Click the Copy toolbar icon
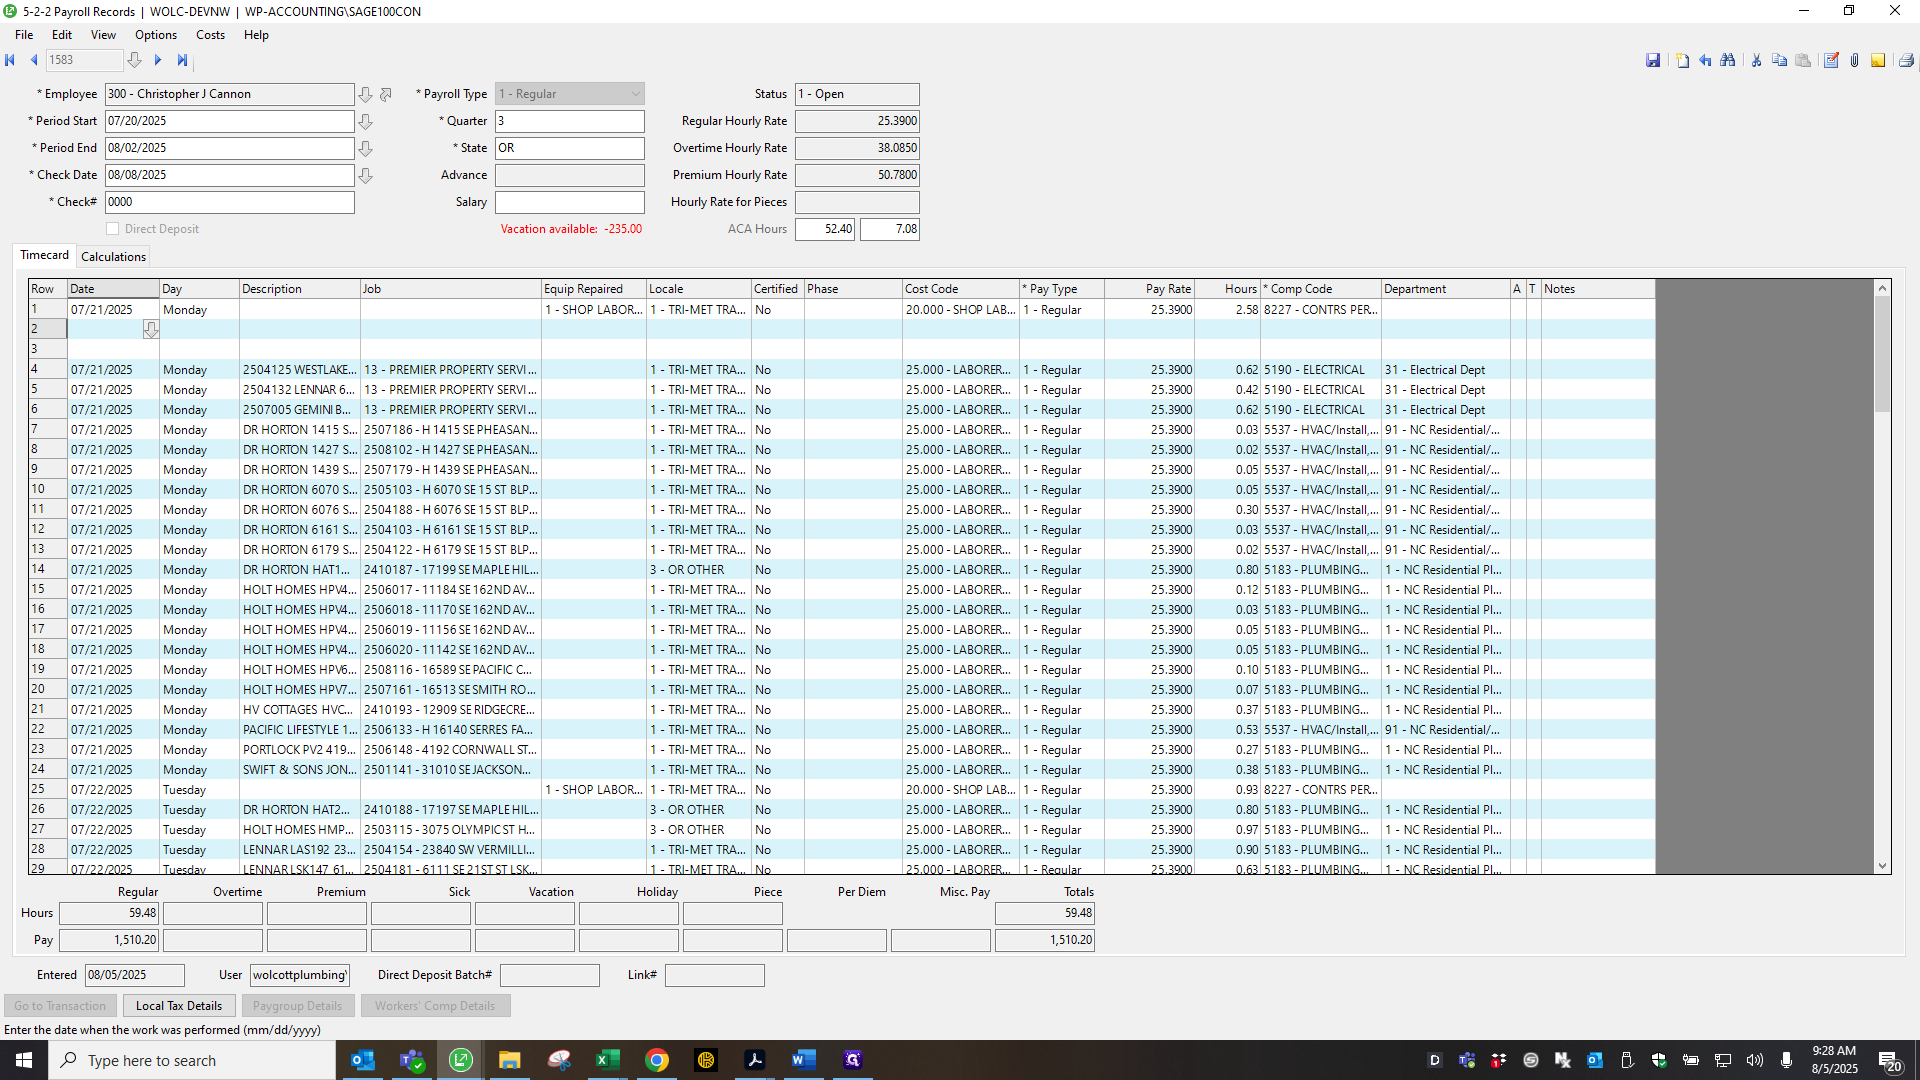Image resolution: width=1920 pixels, height=1080 pixels. [1779, 60]
